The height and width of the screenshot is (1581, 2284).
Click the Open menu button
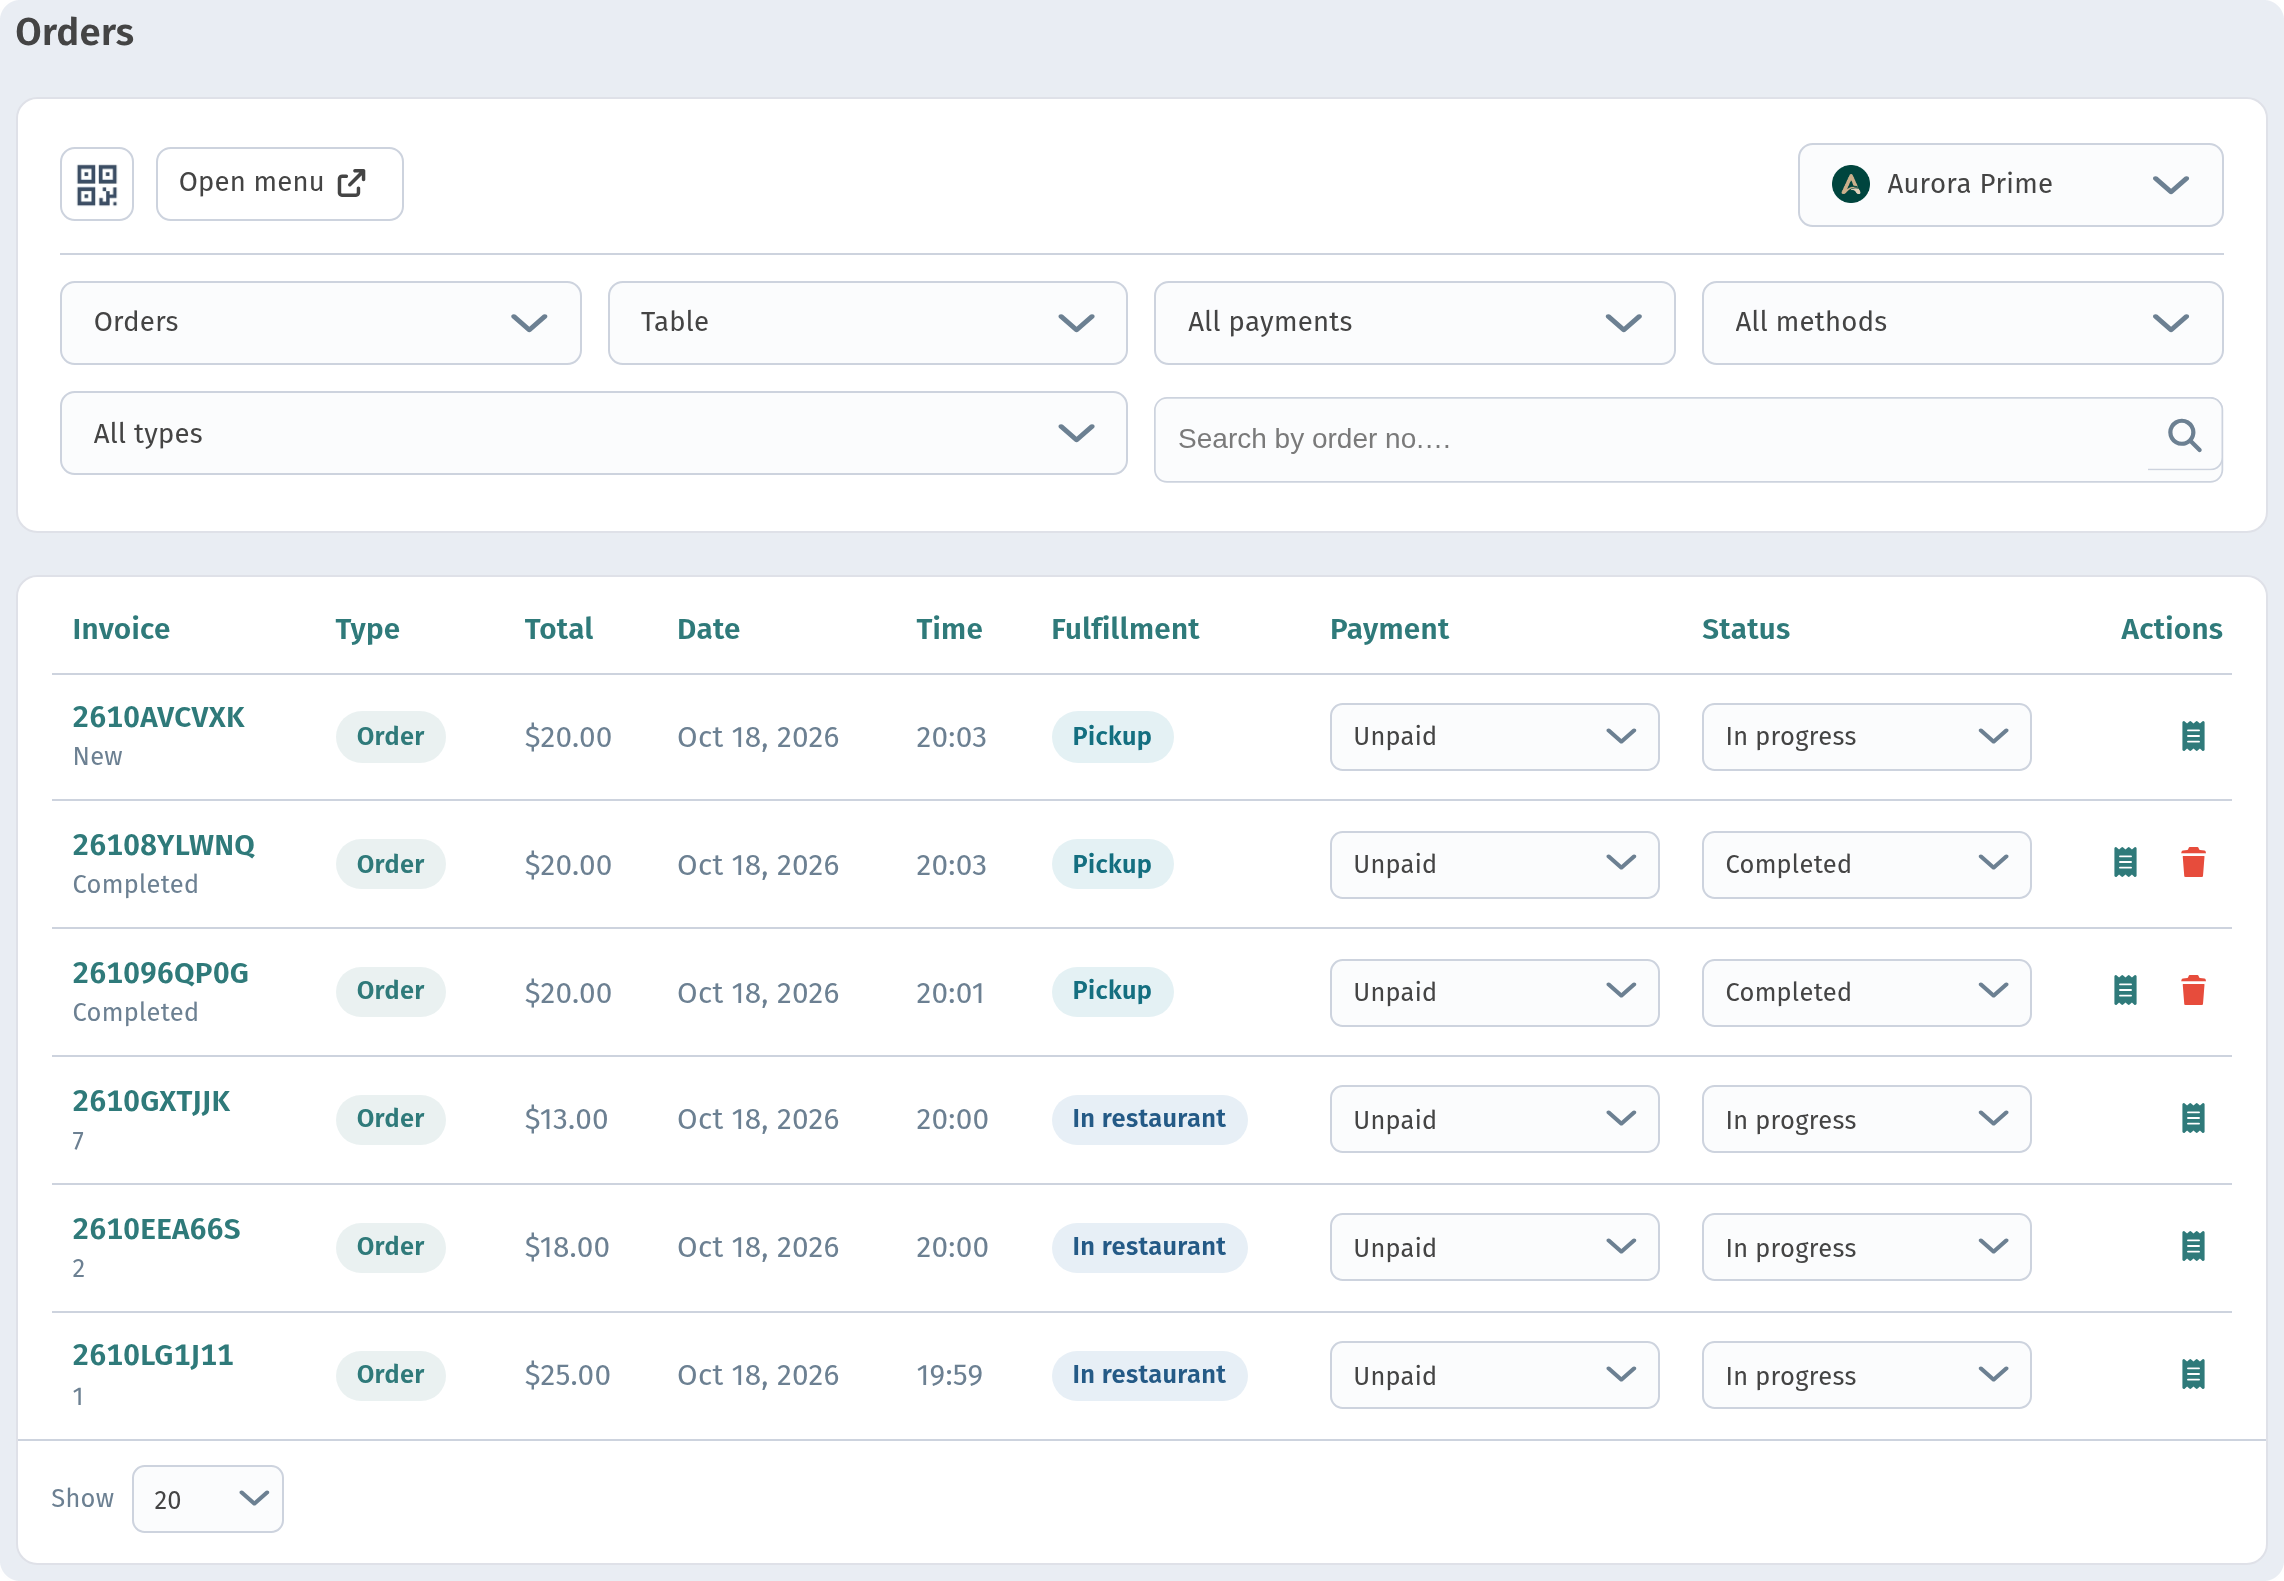click(x=280, y=184)
